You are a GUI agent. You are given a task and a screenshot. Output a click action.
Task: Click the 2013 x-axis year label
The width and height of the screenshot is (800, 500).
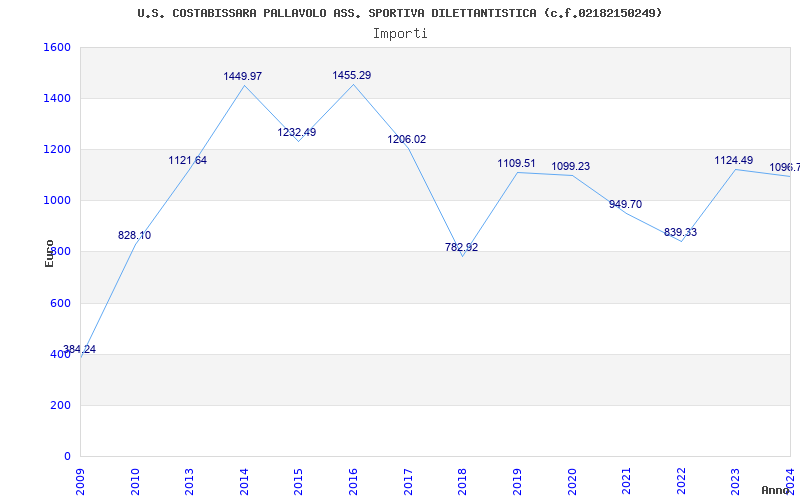[x=190, y=481]
